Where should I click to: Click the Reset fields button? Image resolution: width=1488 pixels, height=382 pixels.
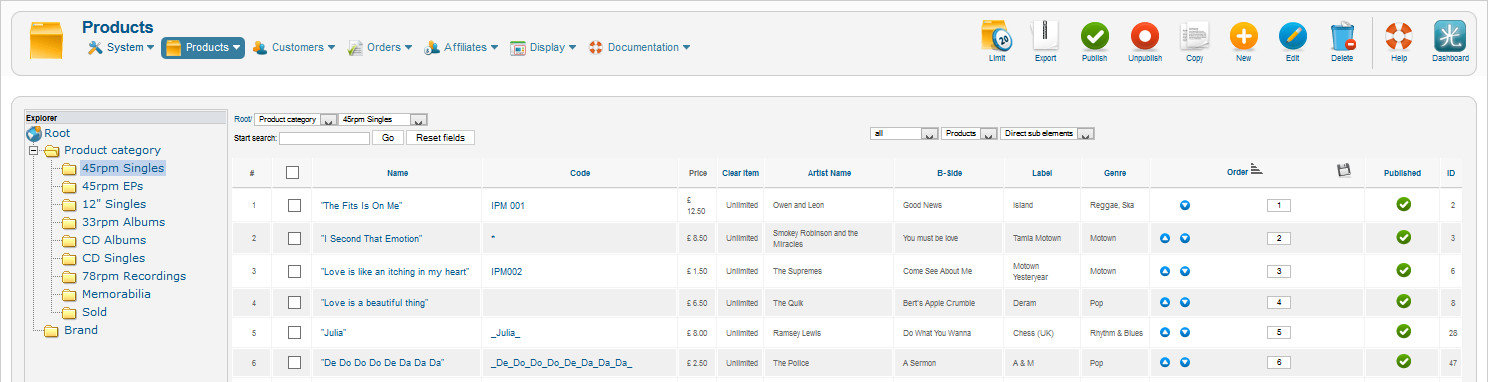click(440, 138)
